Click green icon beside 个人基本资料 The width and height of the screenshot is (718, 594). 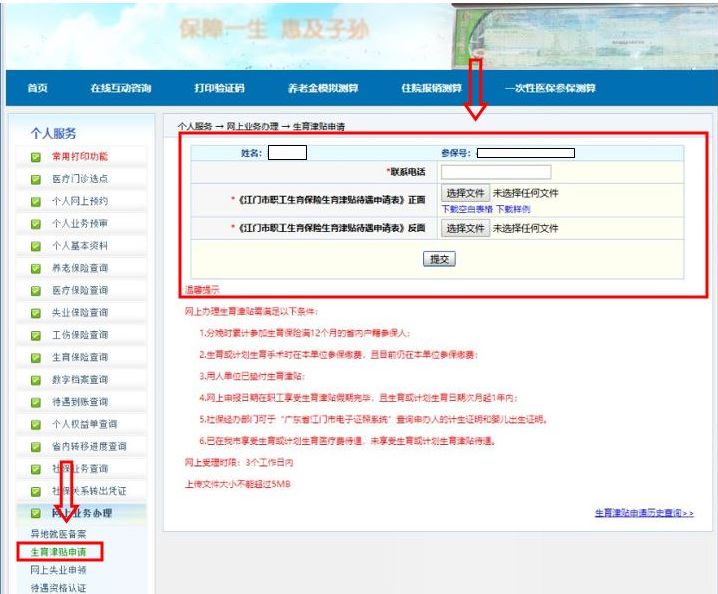pyautogui.click(x=36, y=246)
